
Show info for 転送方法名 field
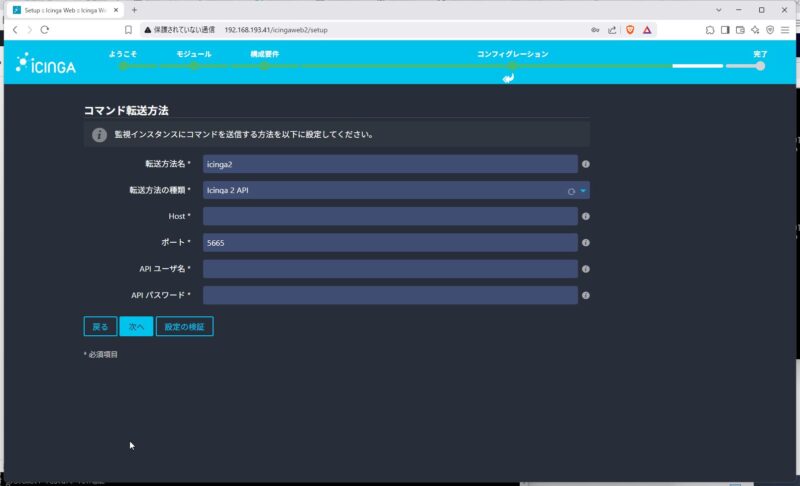pyautogui.click(x=586, y=164)
